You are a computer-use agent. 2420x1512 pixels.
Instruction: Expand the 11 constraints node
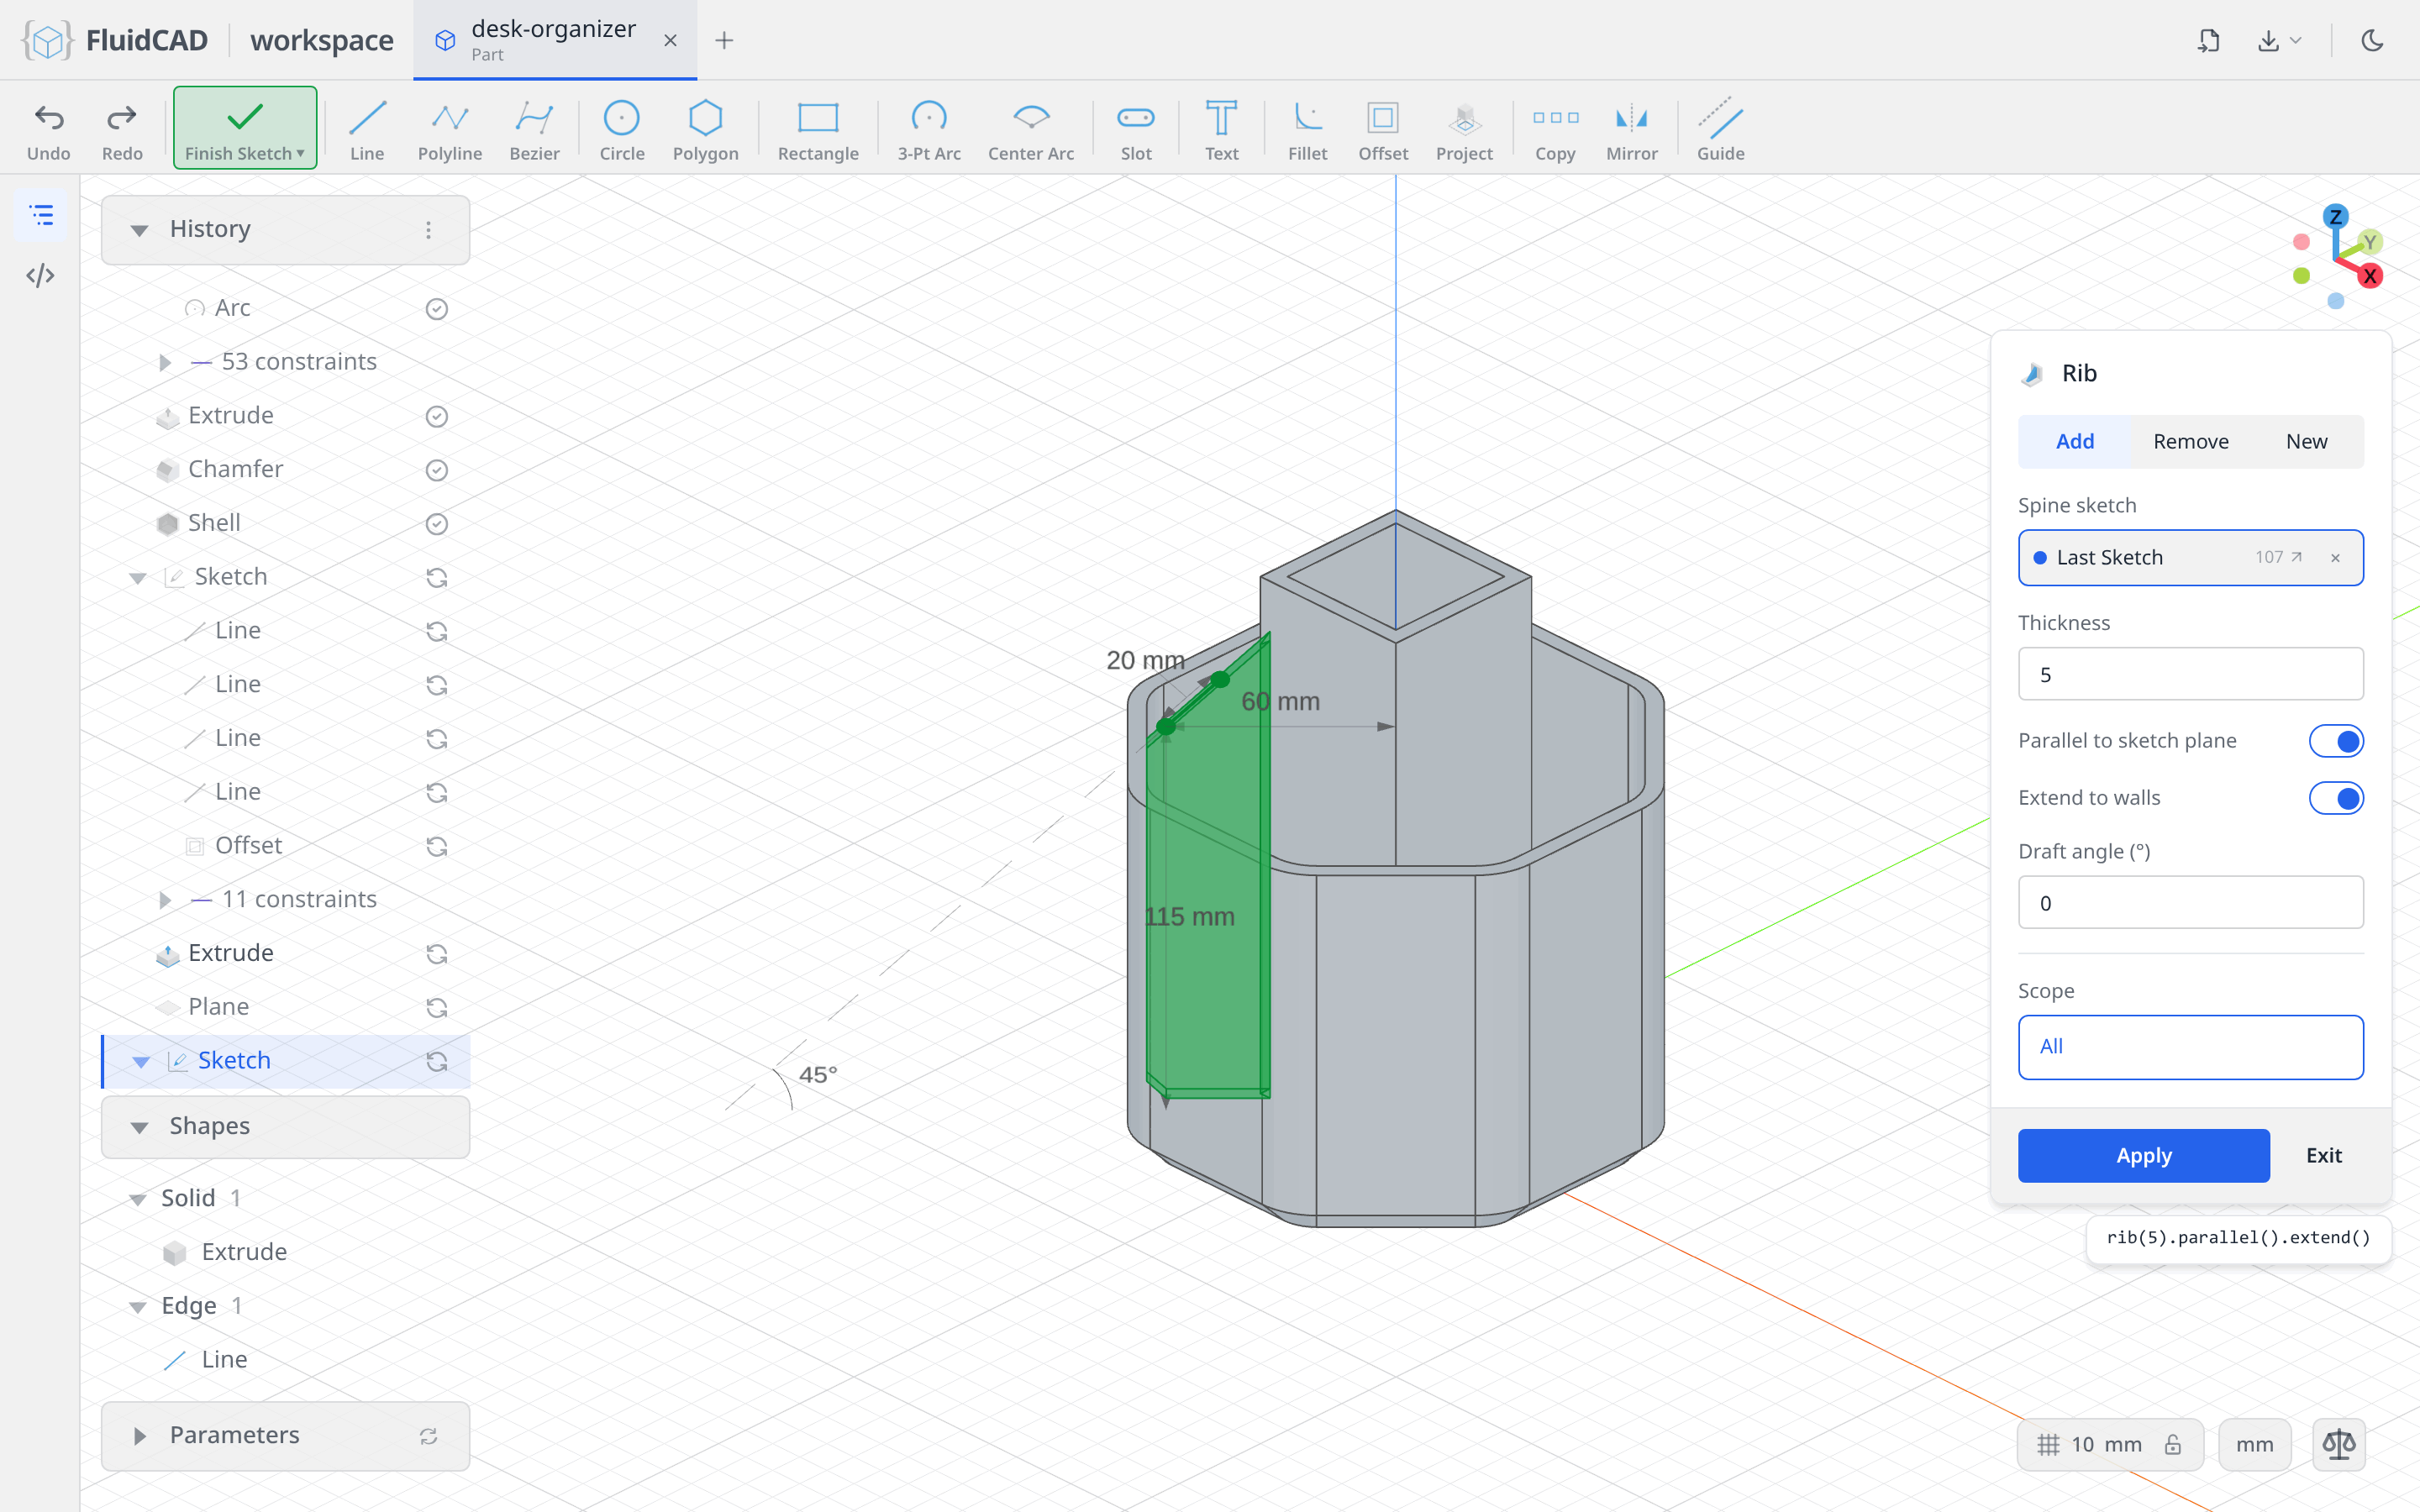165,900
